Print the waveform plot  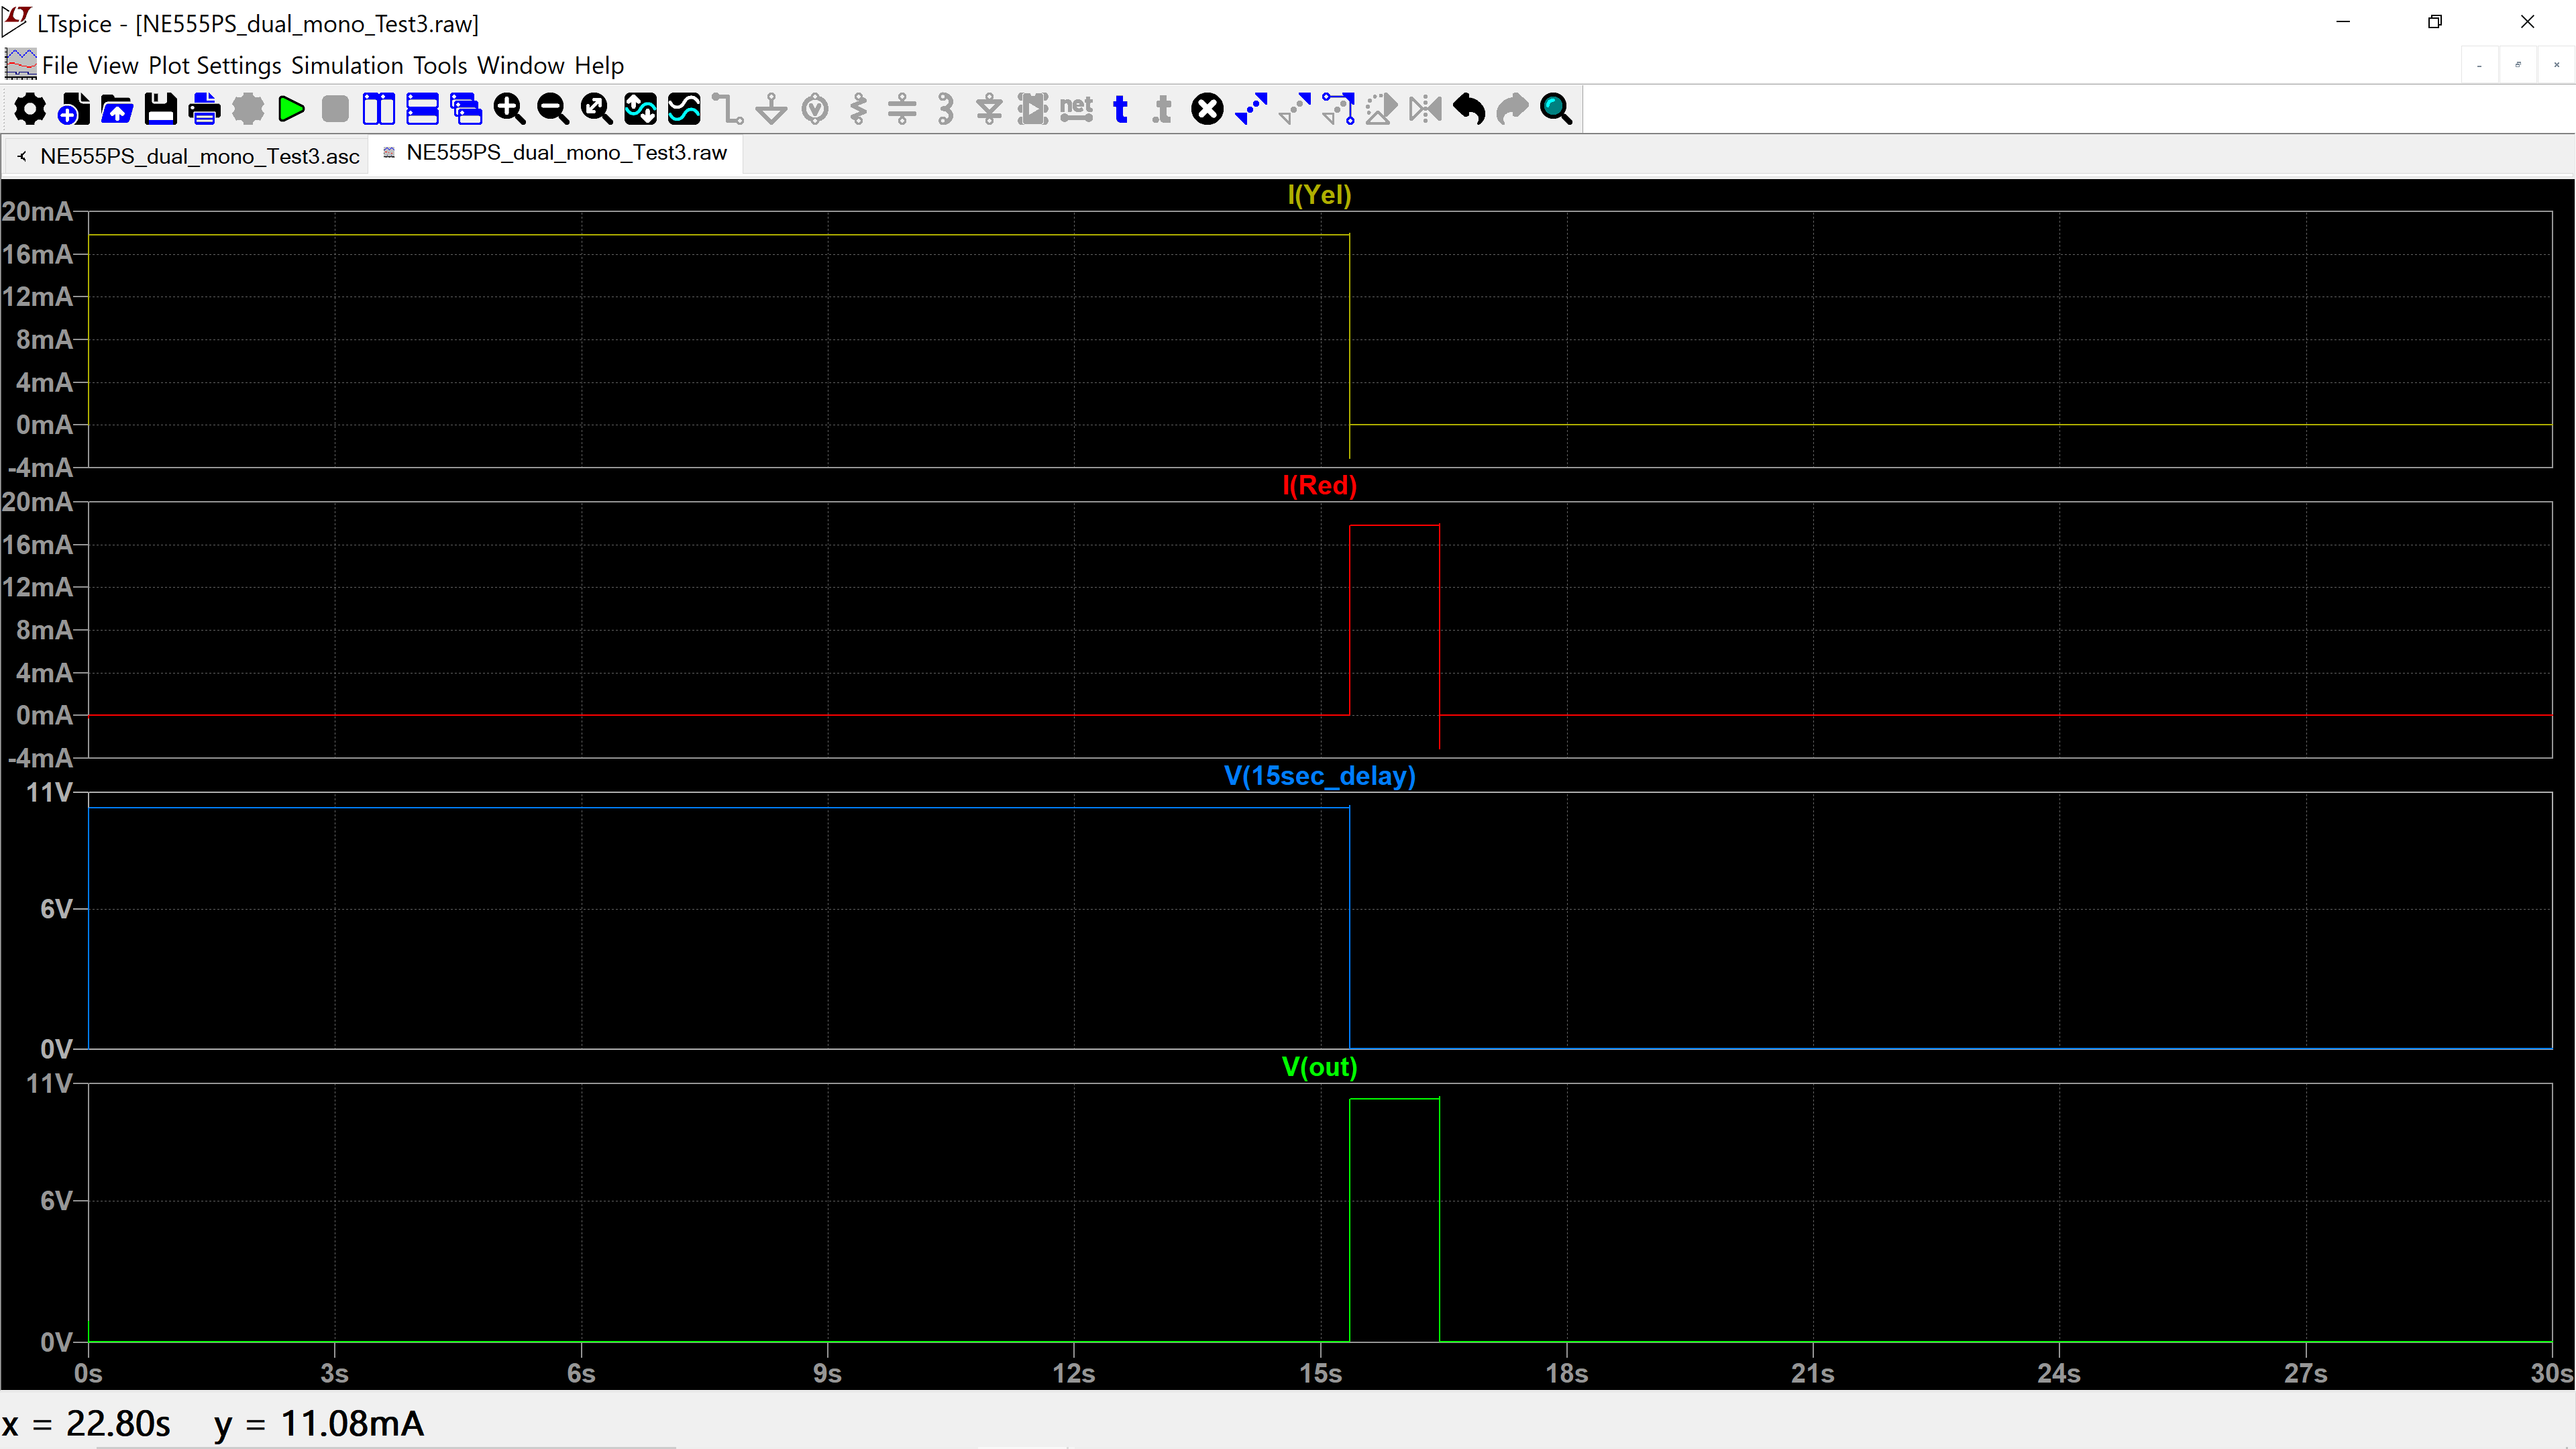tap(204, 109)
